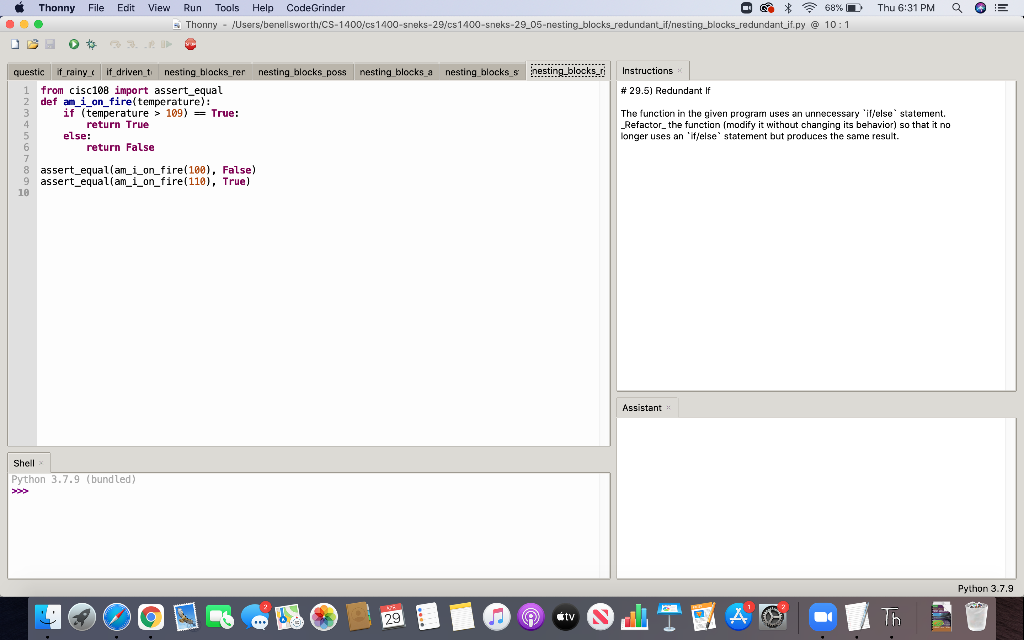Open the Thonny icon in the Dock
This screenshot has height=640, width=1024.
click(891, 616)
